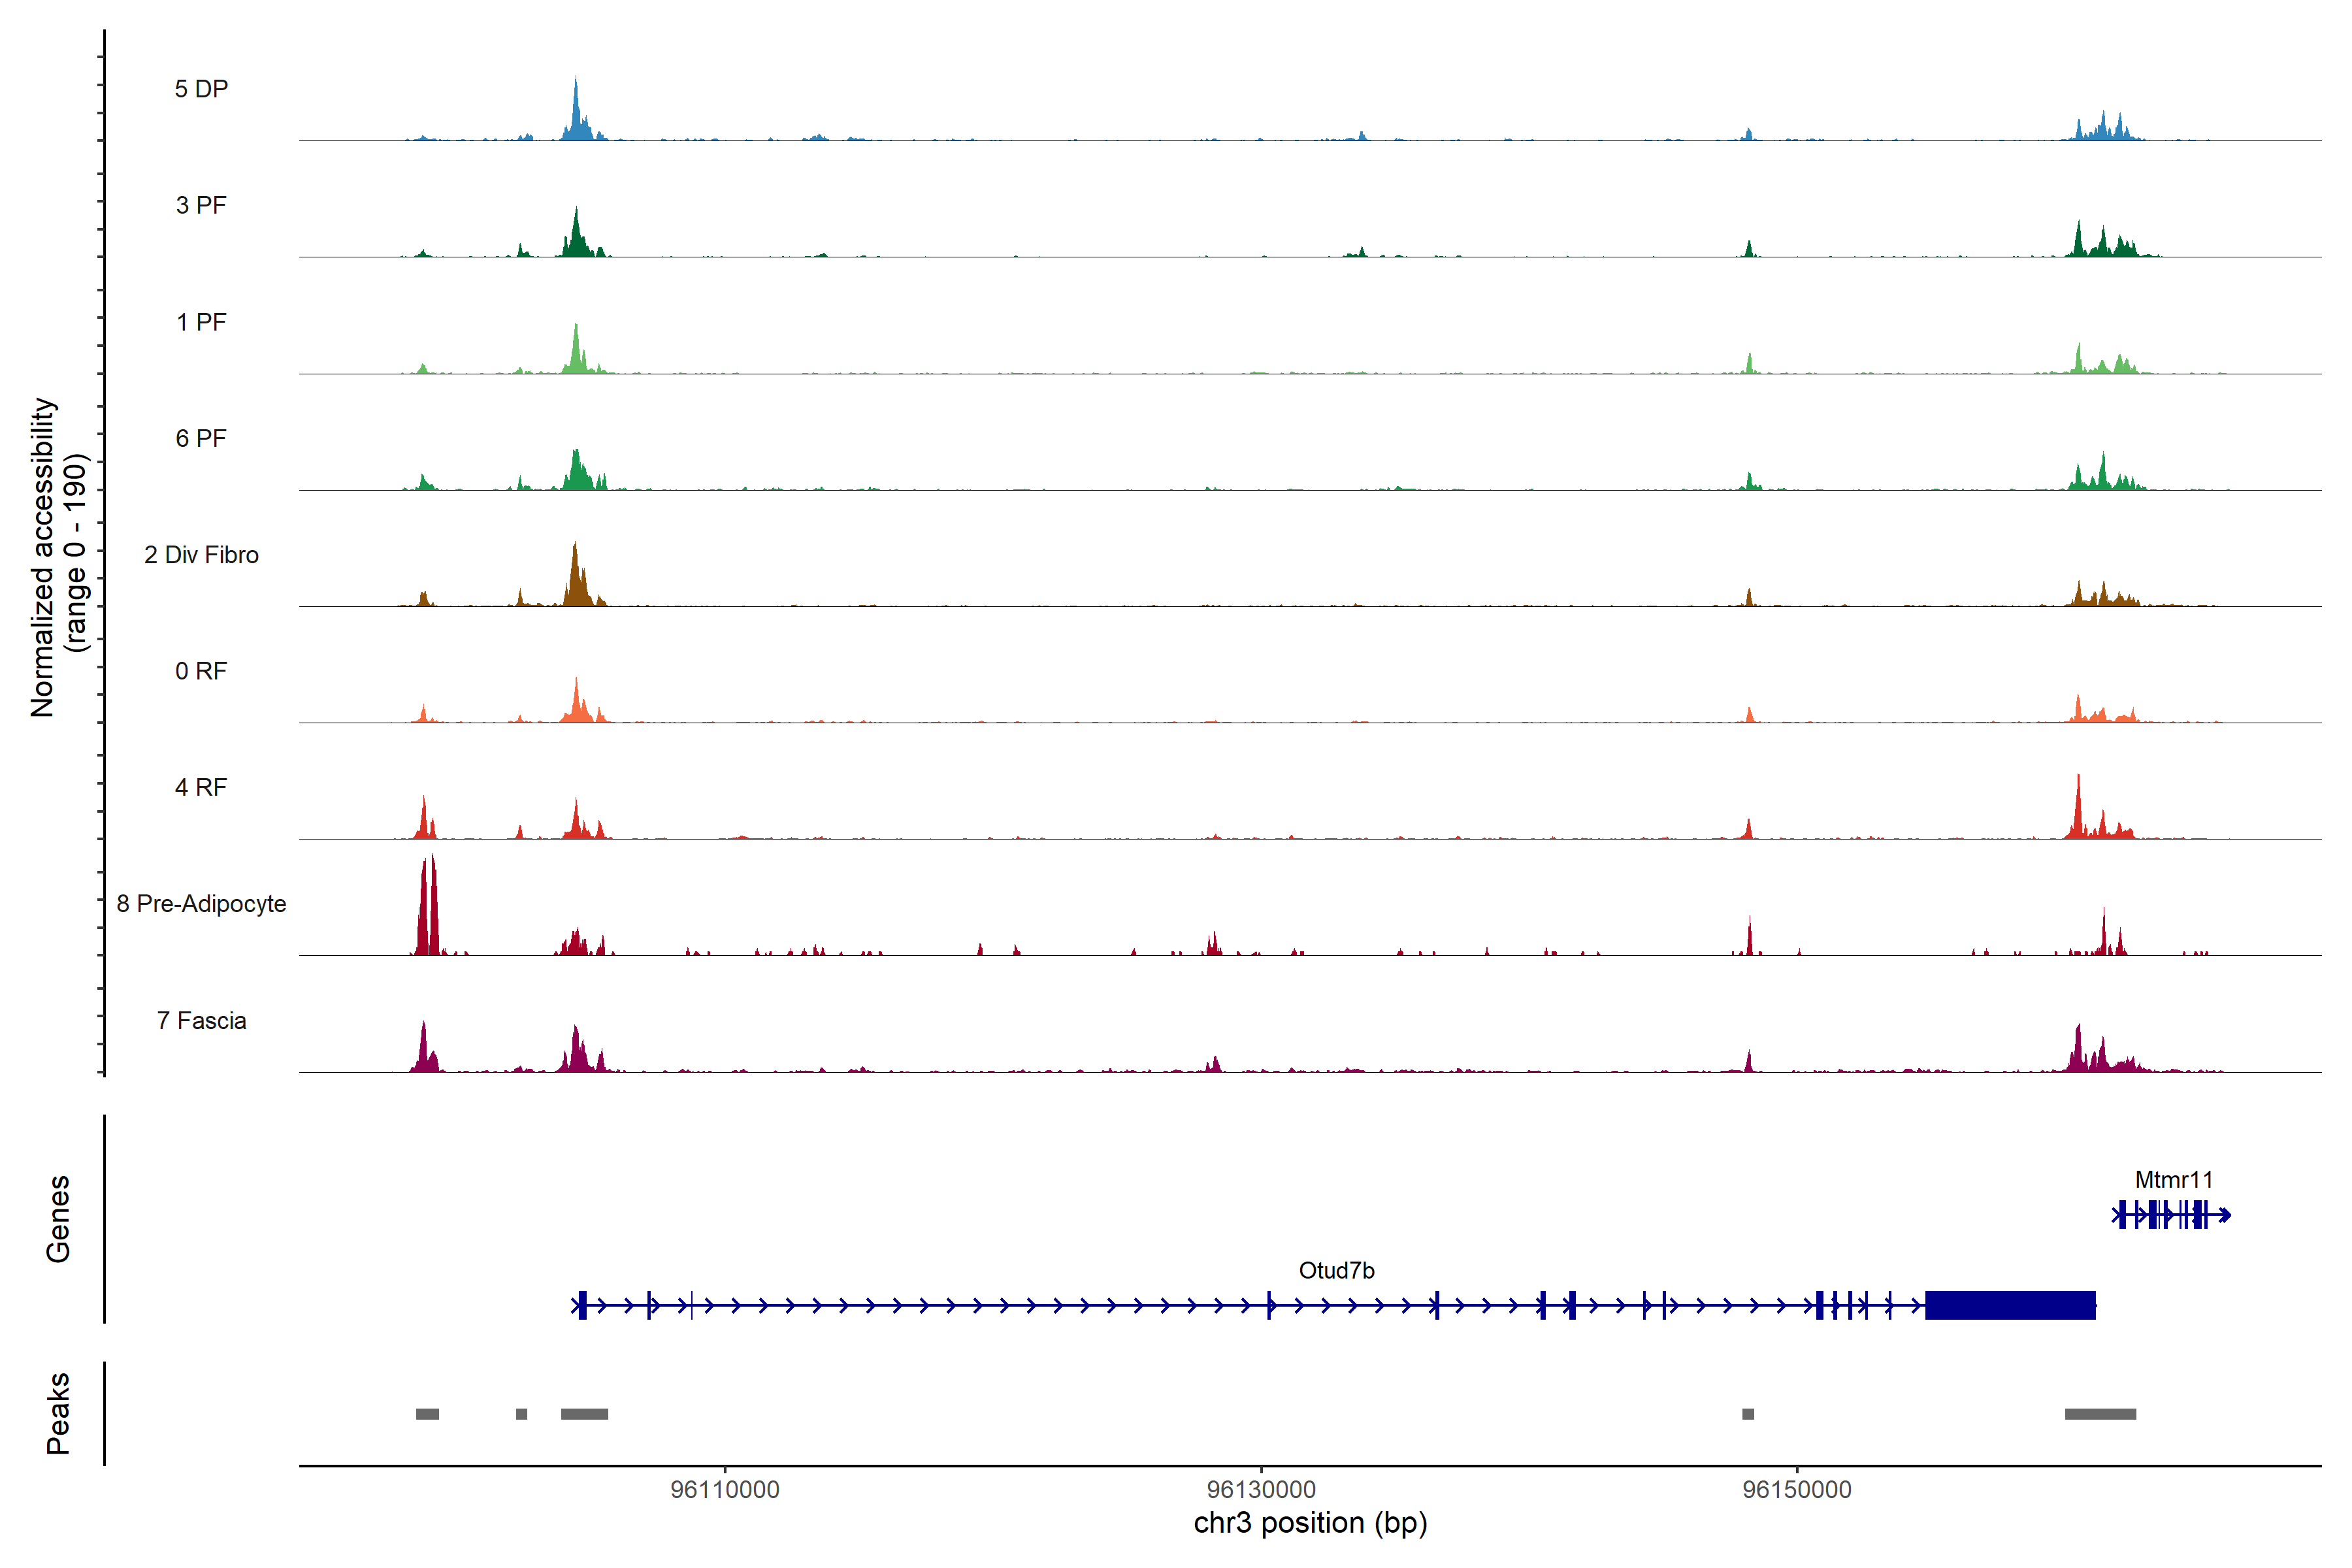Click the 7 Fascia track label
Viewport: 2352px width, 1568px height.
(201, 1020)
